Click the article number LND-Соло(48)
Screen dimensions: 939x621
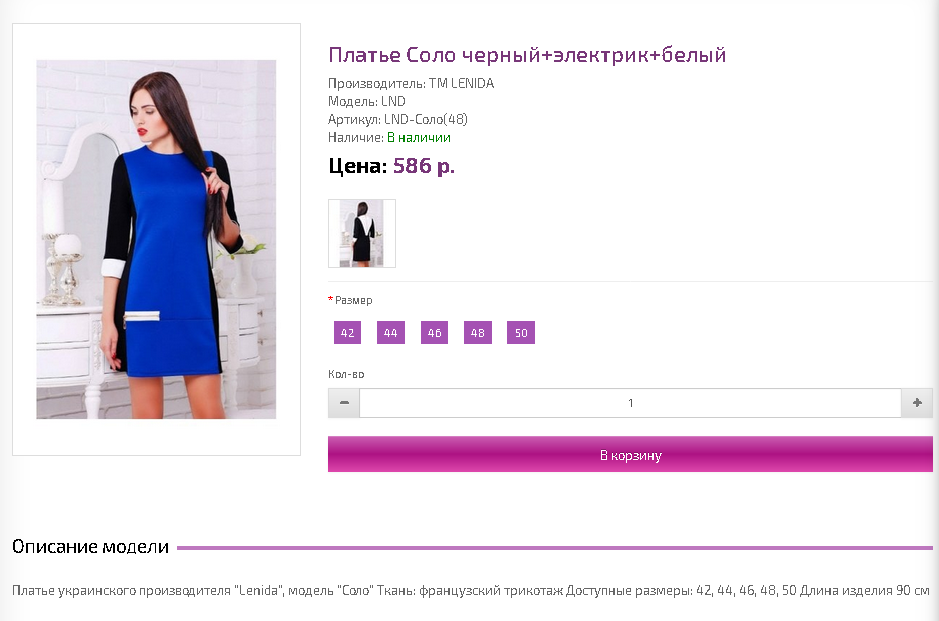tap(426, 120)
